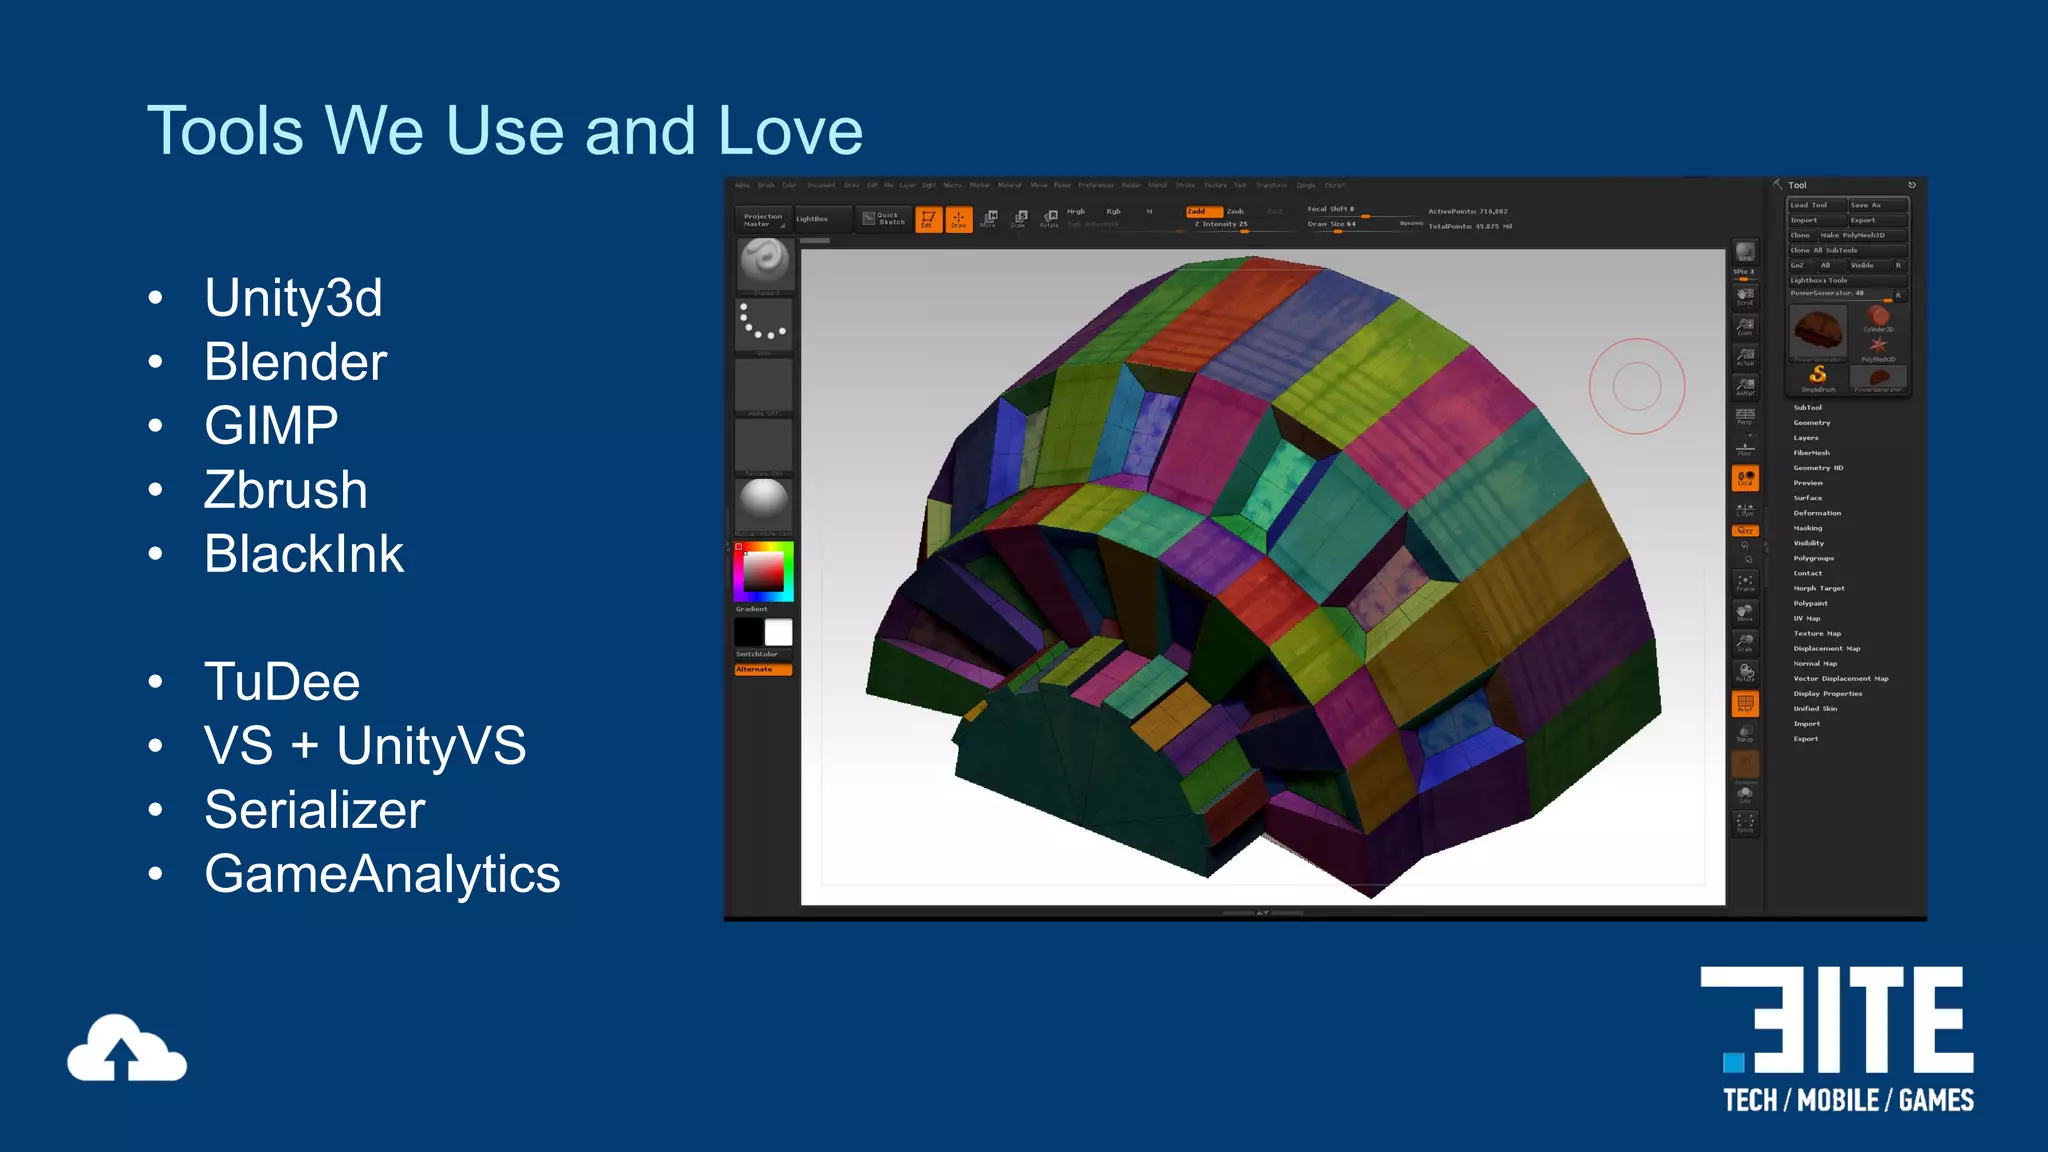Open Projection Master
2048x1152 pixels.
(x=764, y=219)
